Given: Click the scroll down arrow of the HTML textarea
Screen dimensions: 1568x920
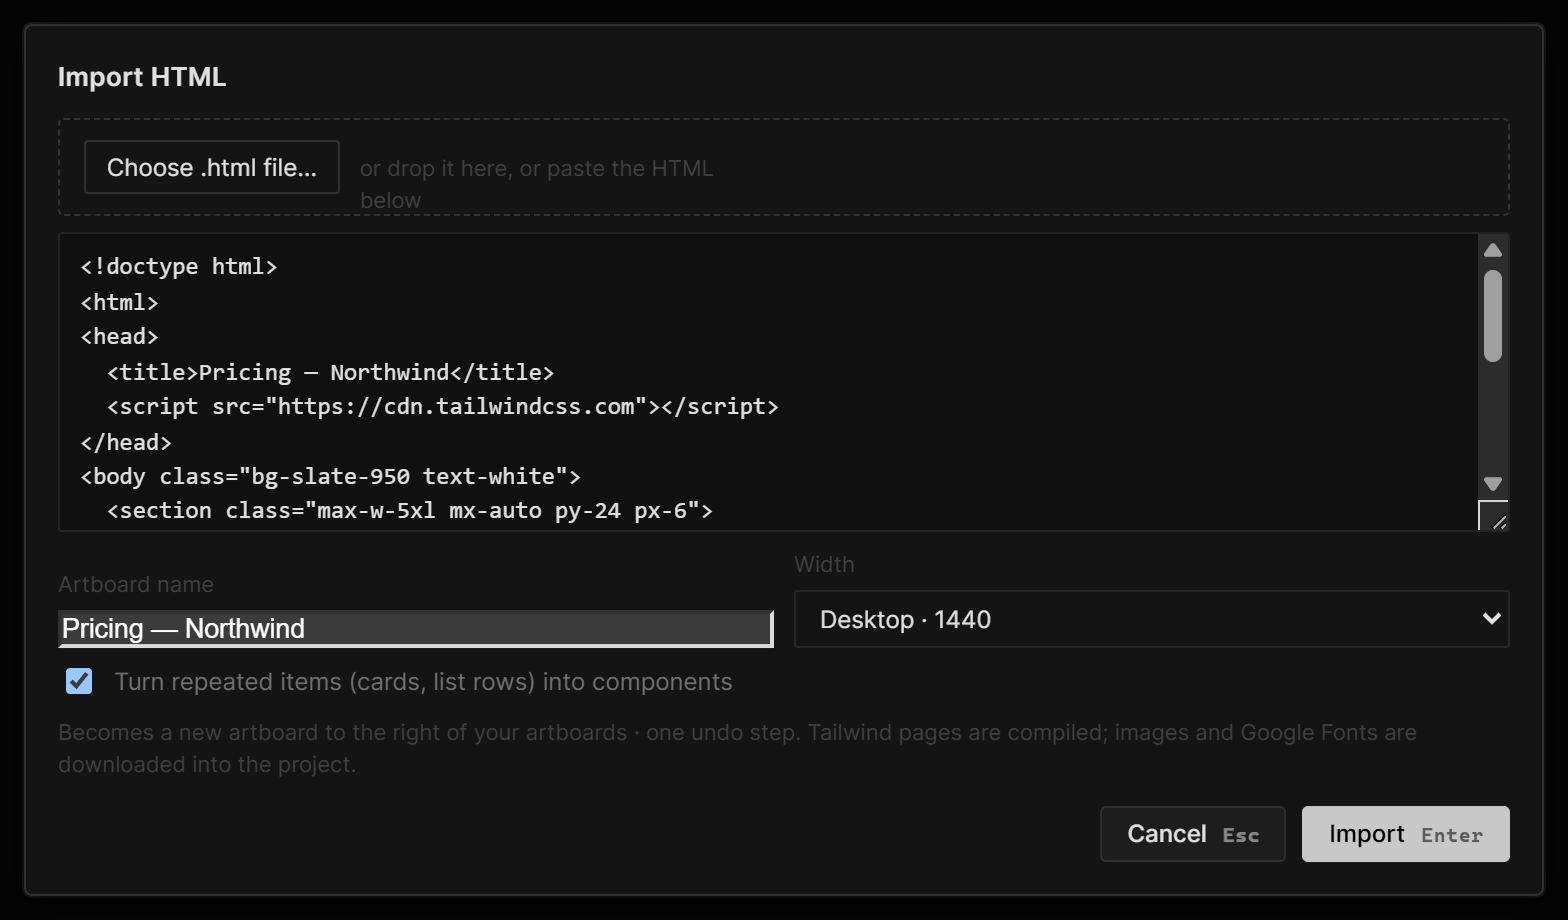Looking at the screenshot, I should coord(1493,484).
